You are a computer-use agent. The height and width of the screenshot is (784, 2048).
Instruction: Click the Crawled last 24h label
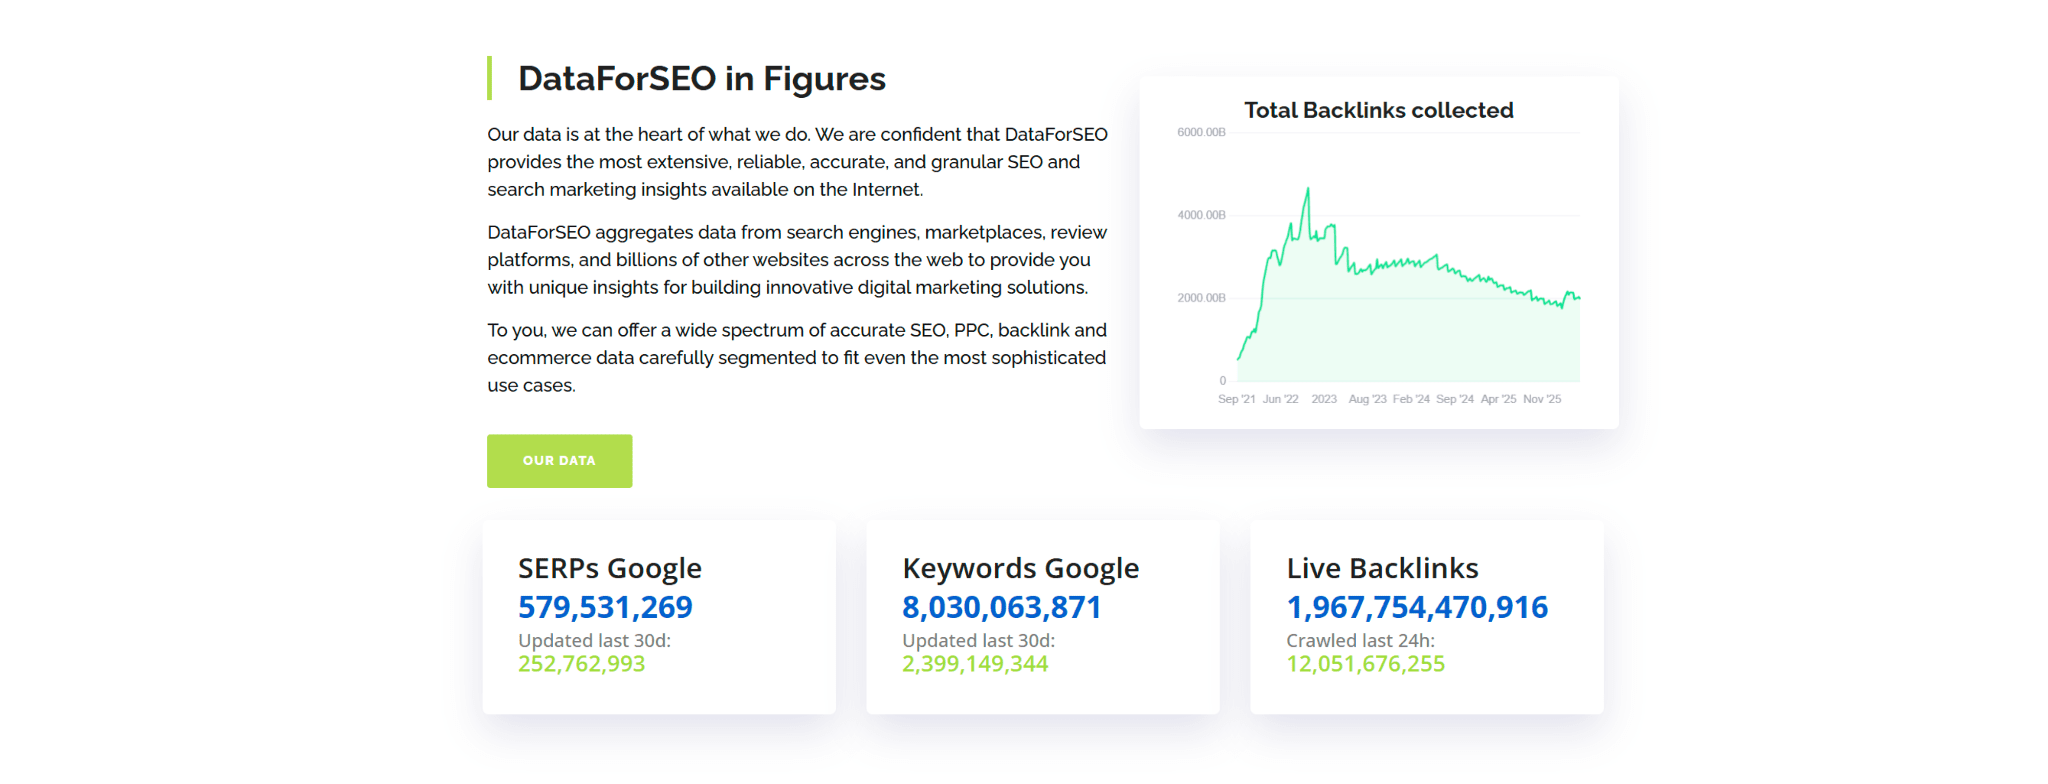click(x=1360, y=640)
